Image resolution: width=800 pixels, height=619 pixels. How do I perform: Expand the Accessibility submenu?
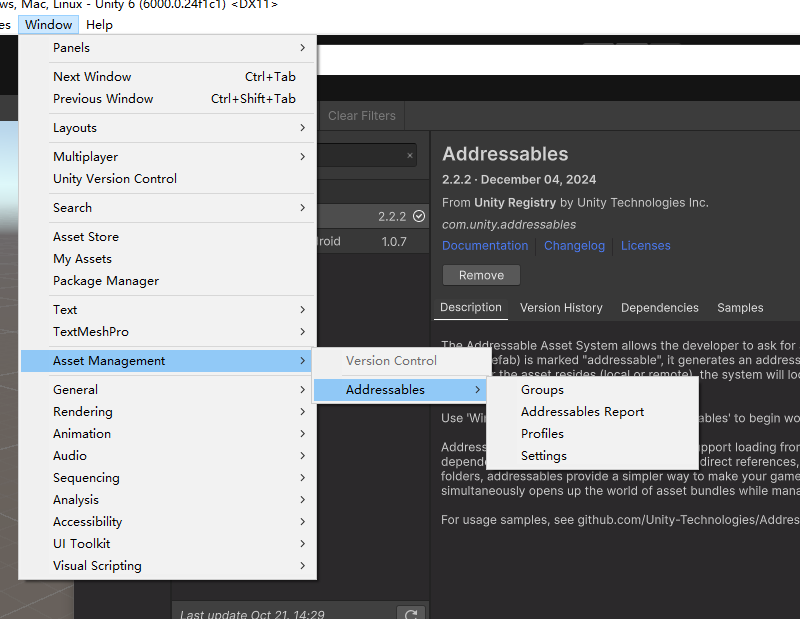coord(167,522)
